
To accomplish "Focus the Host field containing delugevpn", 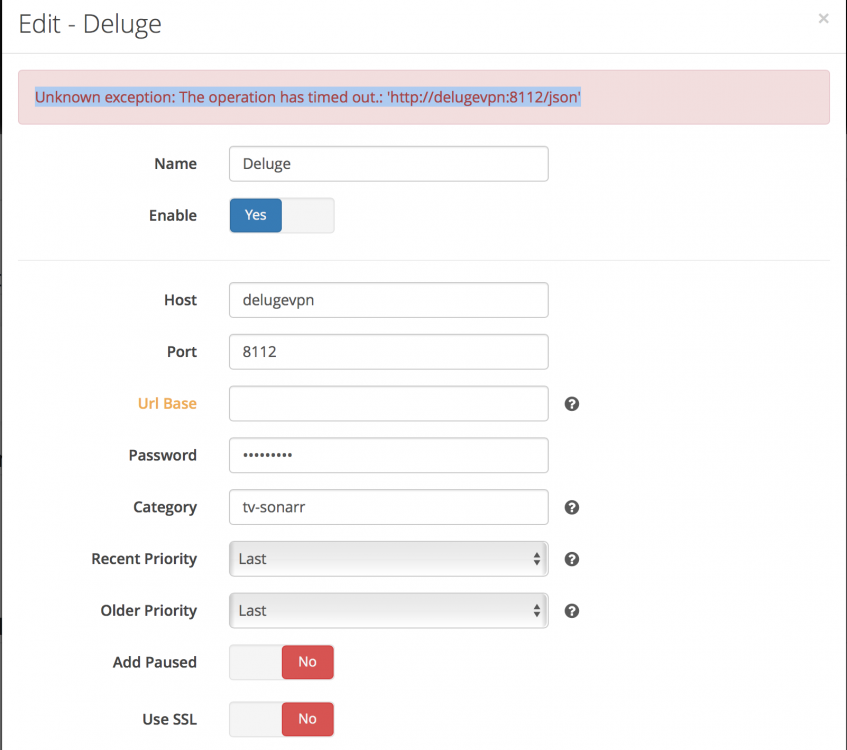I will [x=388, y=300].
